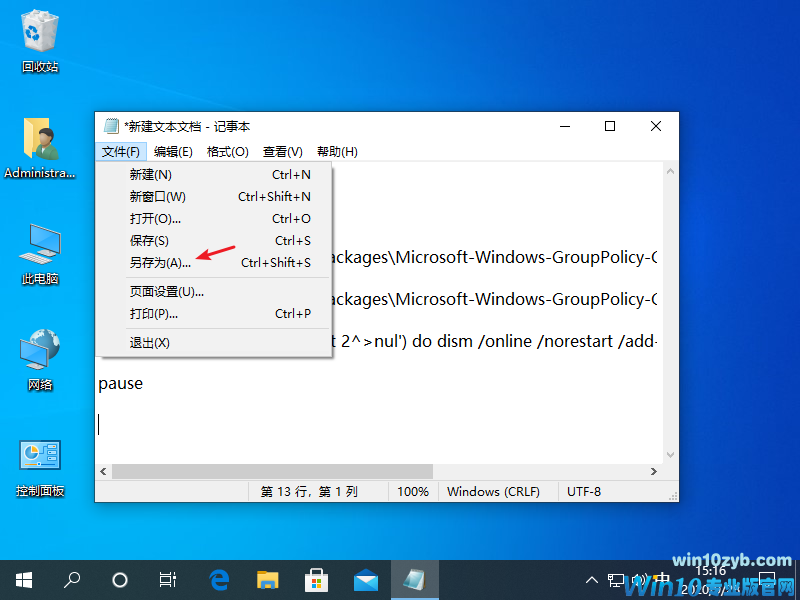Expand hidden system tray icons chevron
The image size is (800, 600).
[x=592, y=579]
